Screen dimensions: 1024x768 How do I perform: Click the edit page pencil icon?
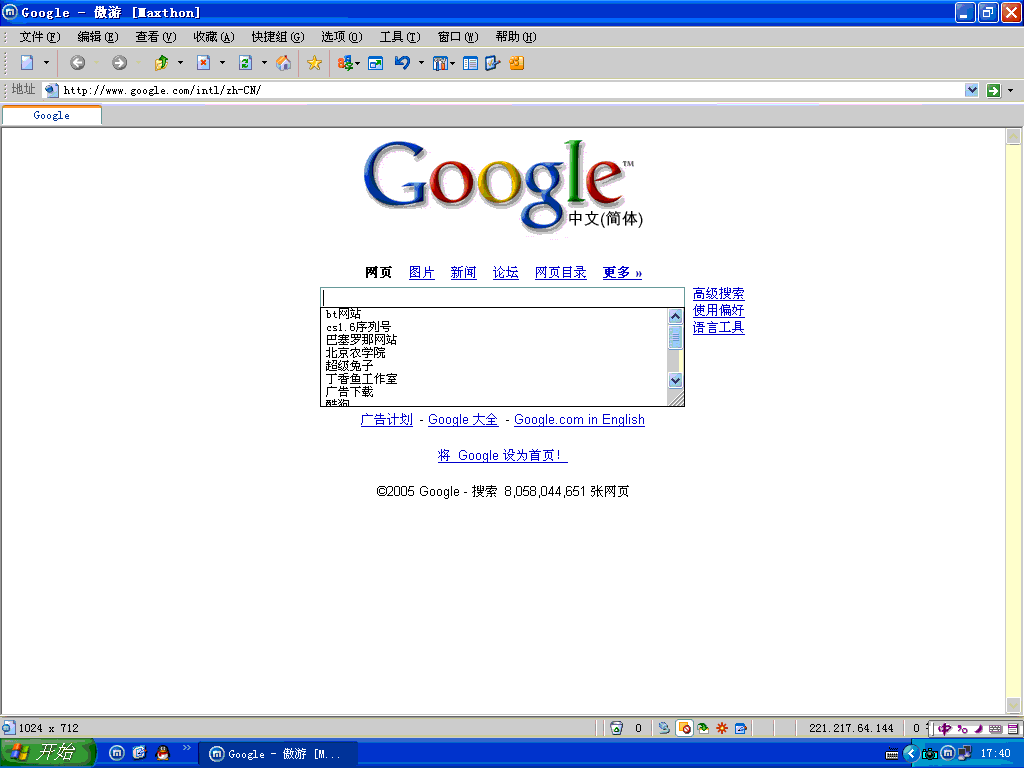click(x=492, y=63)
